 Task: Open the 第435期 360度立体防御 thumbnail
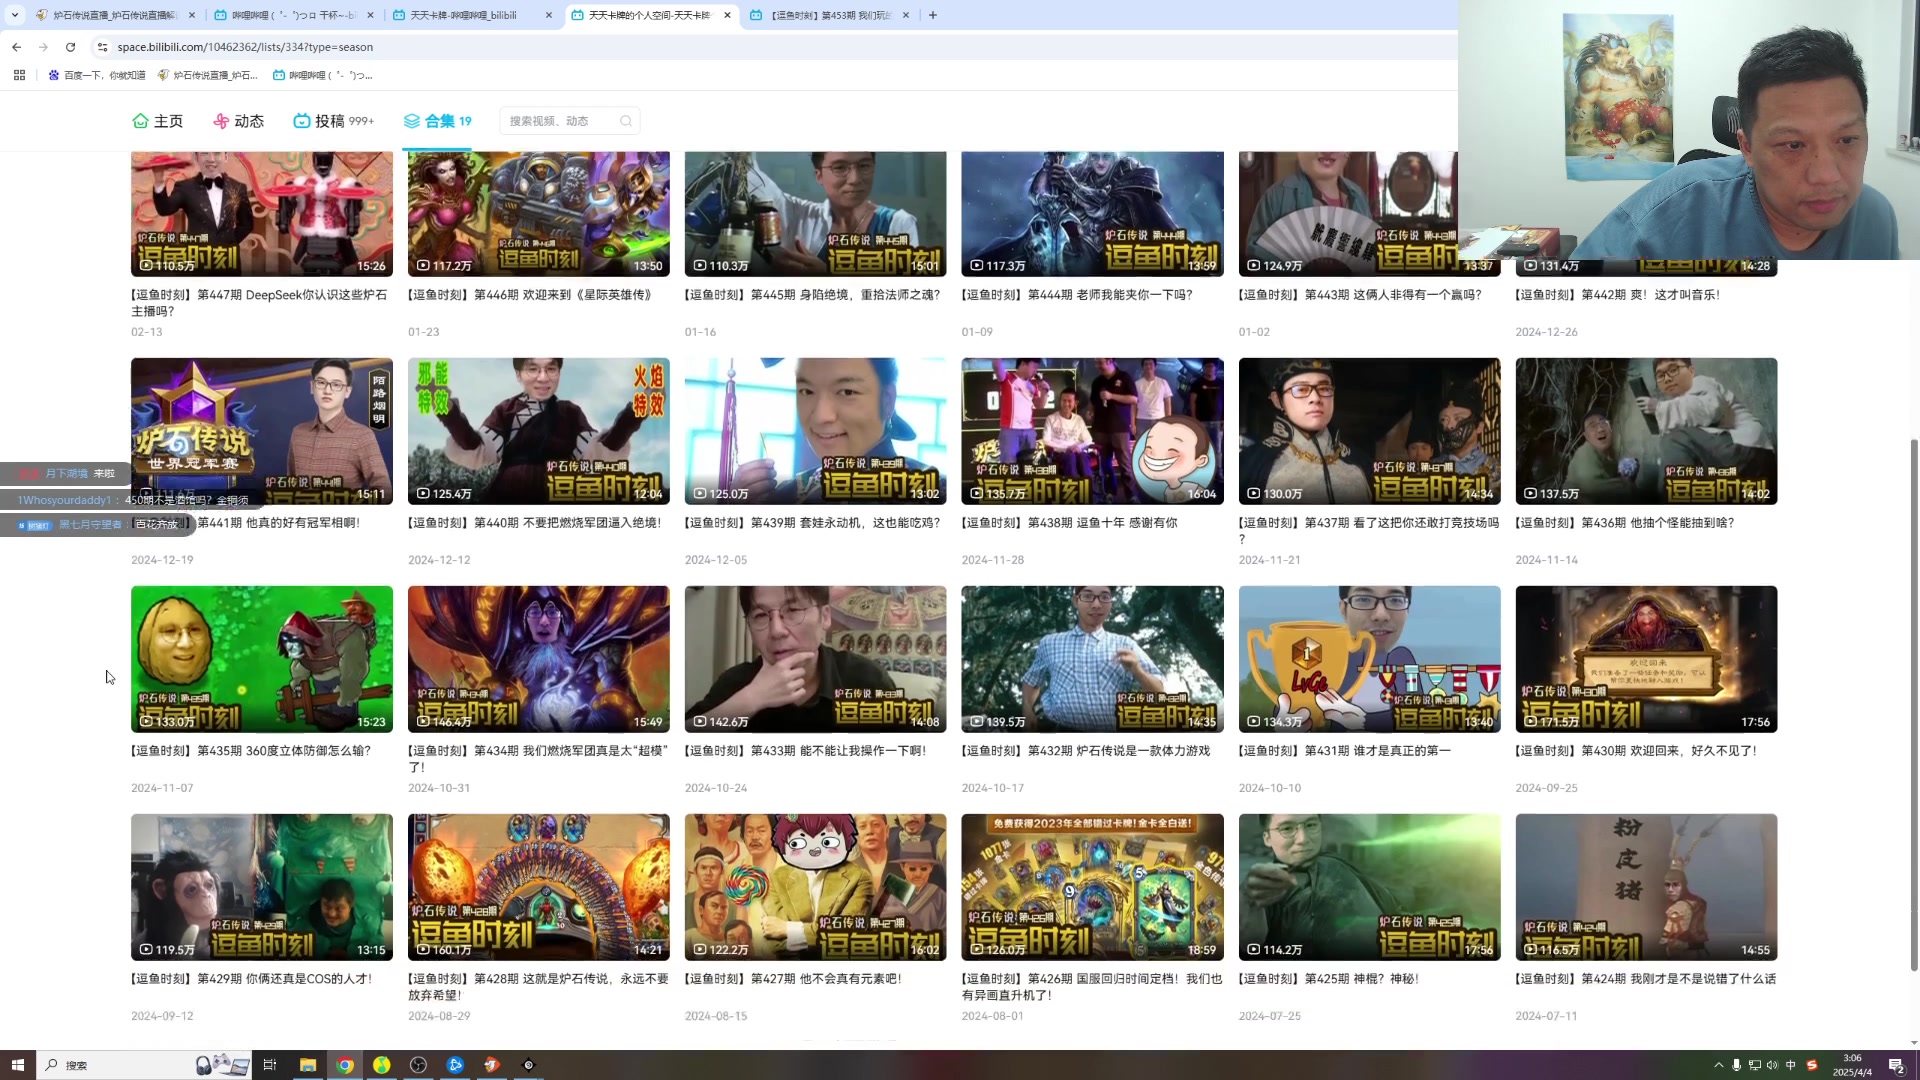262,659
